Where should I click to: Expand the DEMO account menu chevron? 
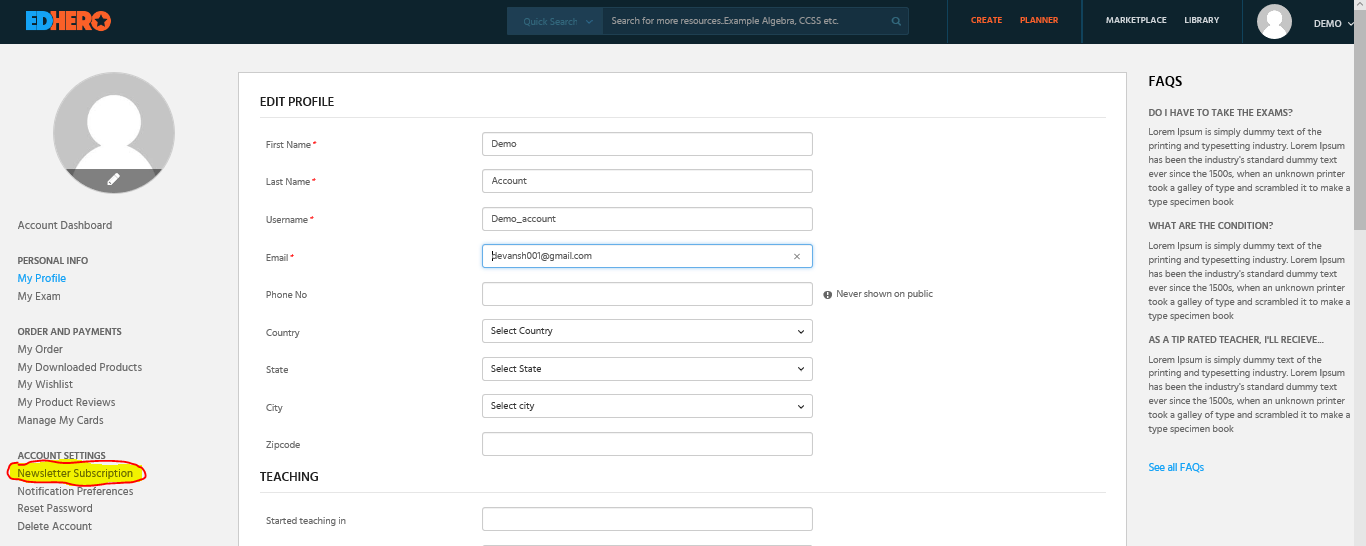click(1350, 24)
